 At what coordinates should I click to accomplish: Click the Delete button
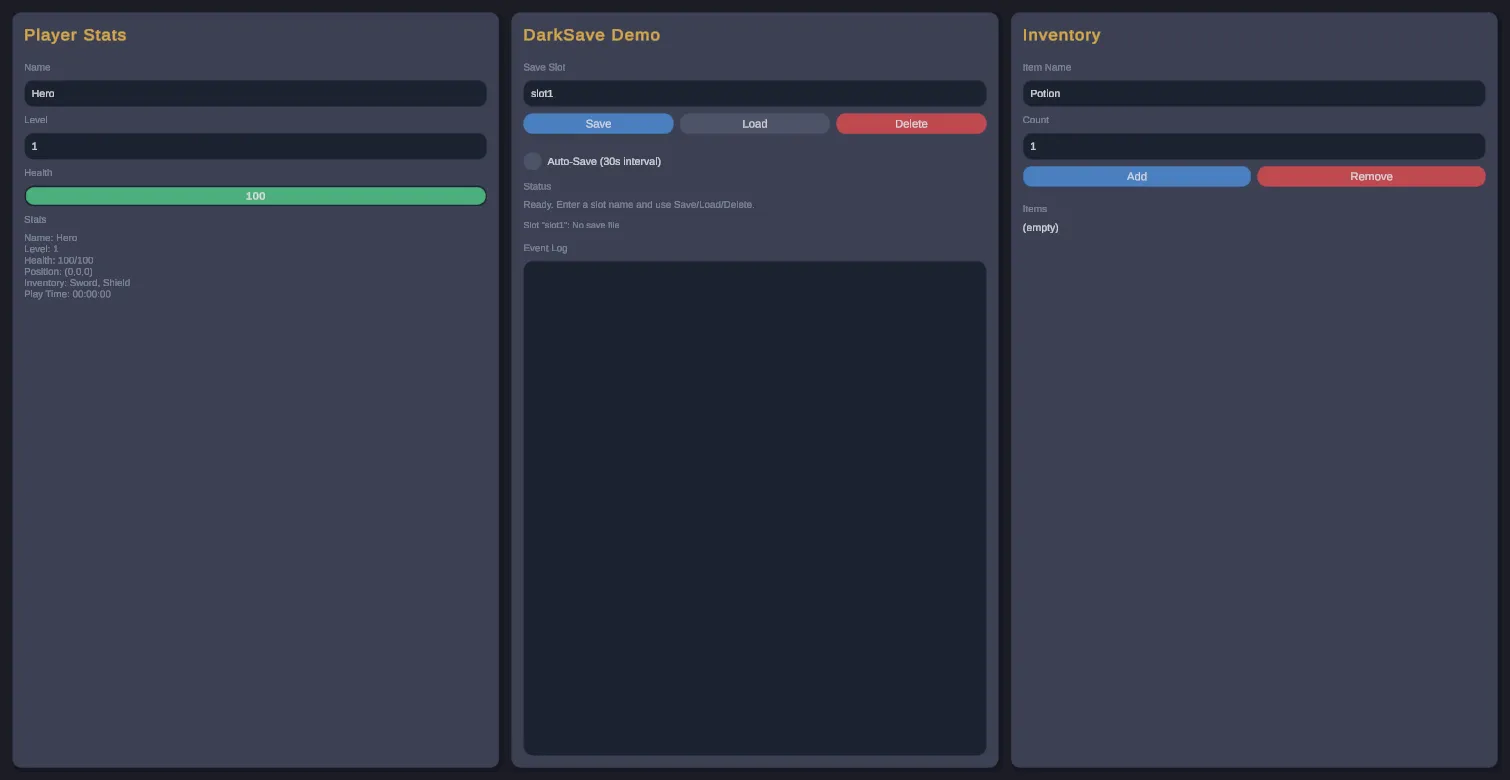pyautogui.click(x=910, y=123)
